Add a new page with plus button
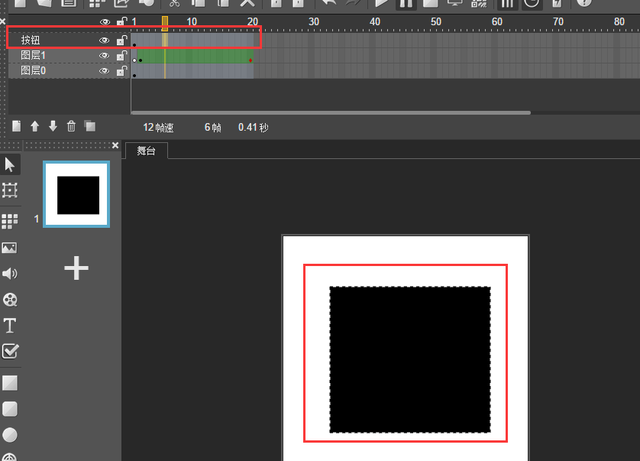The width and height of the screenshot is (640, 461). coord(77,268)
